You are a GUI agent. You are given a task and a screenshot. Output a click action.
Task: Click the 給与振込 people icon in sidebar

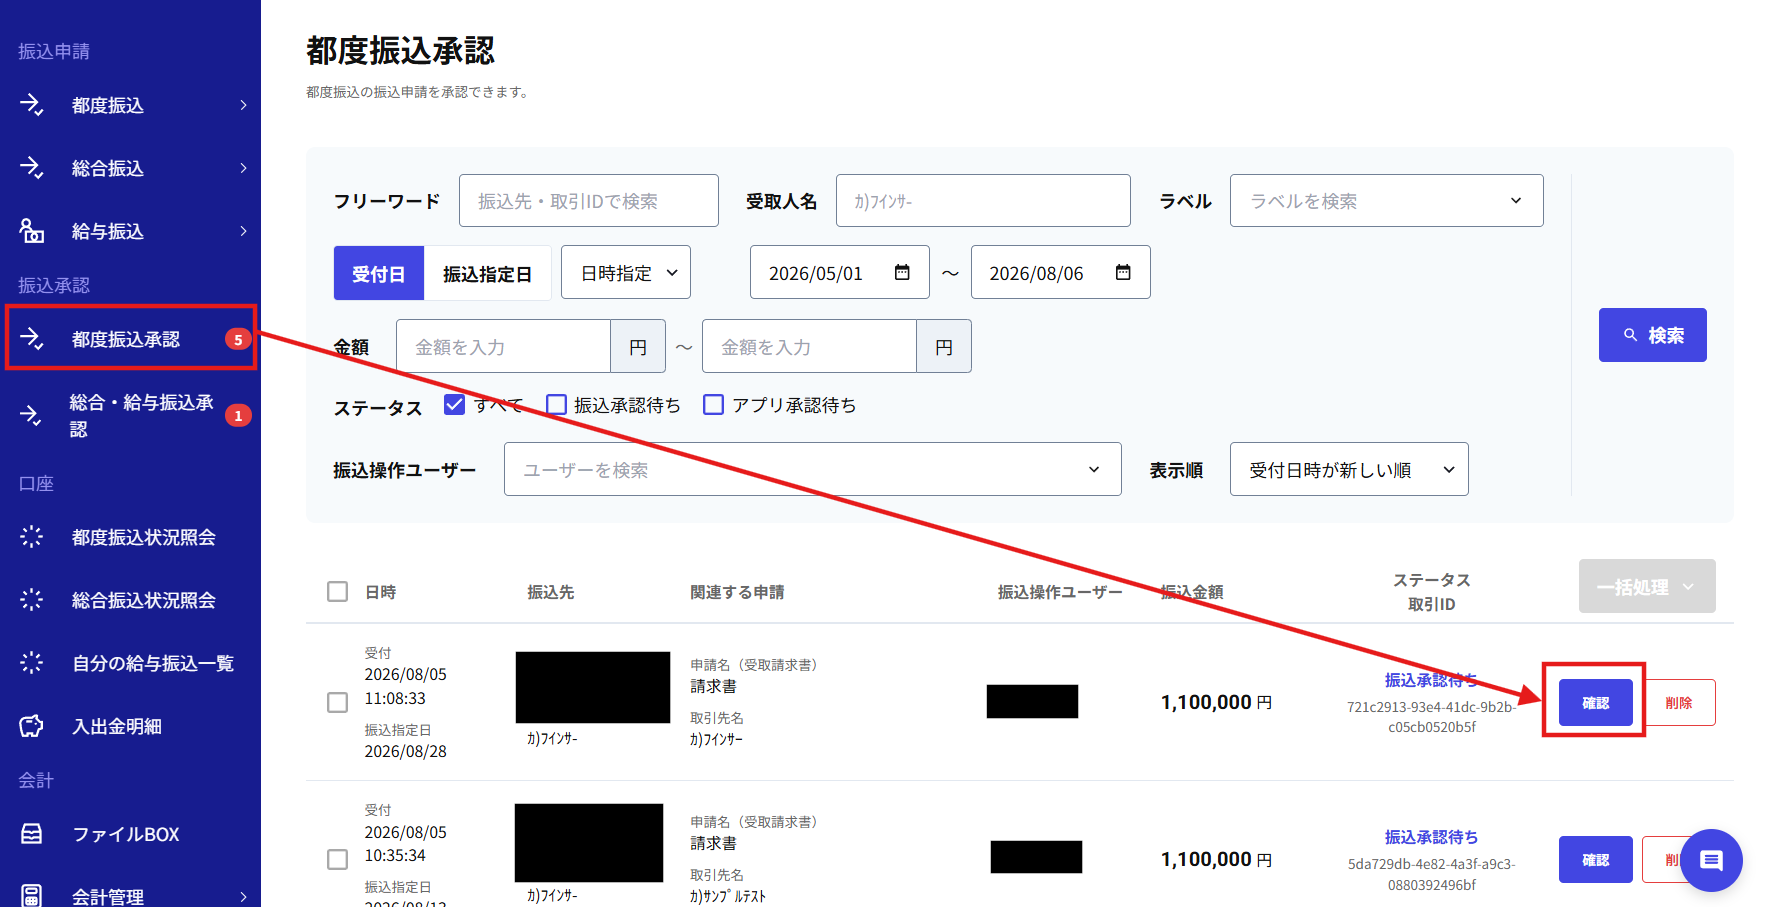(32, 231)
